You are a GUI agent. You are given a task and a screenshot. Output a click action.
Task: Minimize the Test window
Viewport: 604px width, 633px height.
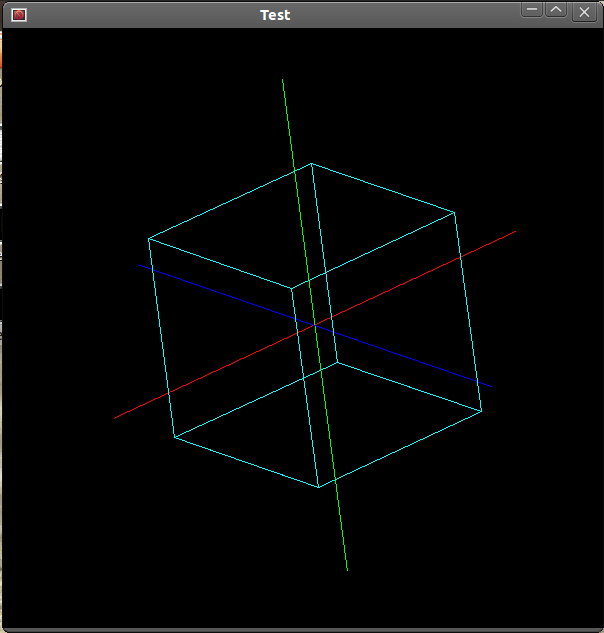[532, 10]
